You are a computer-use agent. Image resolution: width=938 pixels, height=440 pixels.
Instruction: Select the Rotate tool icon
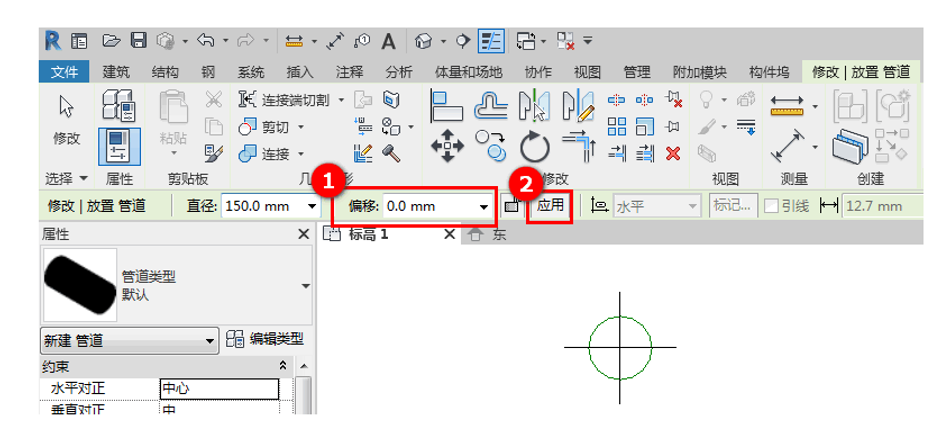point(535,148)
